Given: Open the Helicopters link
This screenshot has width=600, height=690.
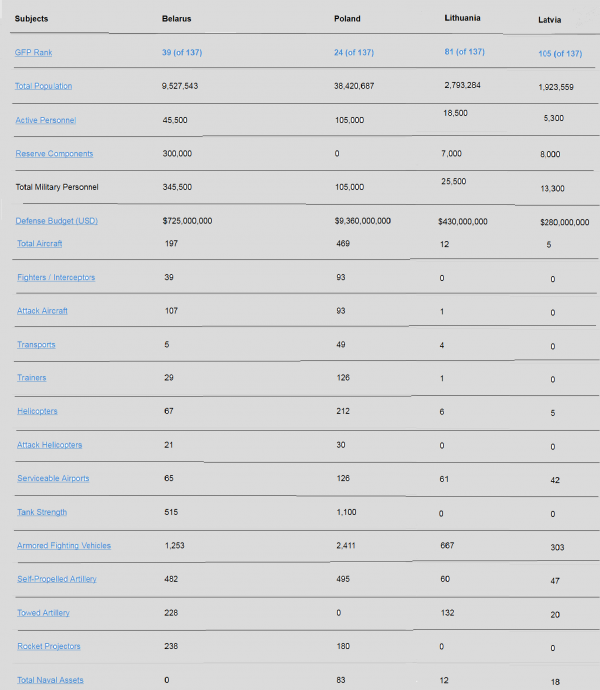Looking at the screenshot, I should click(x=37, y=412).
